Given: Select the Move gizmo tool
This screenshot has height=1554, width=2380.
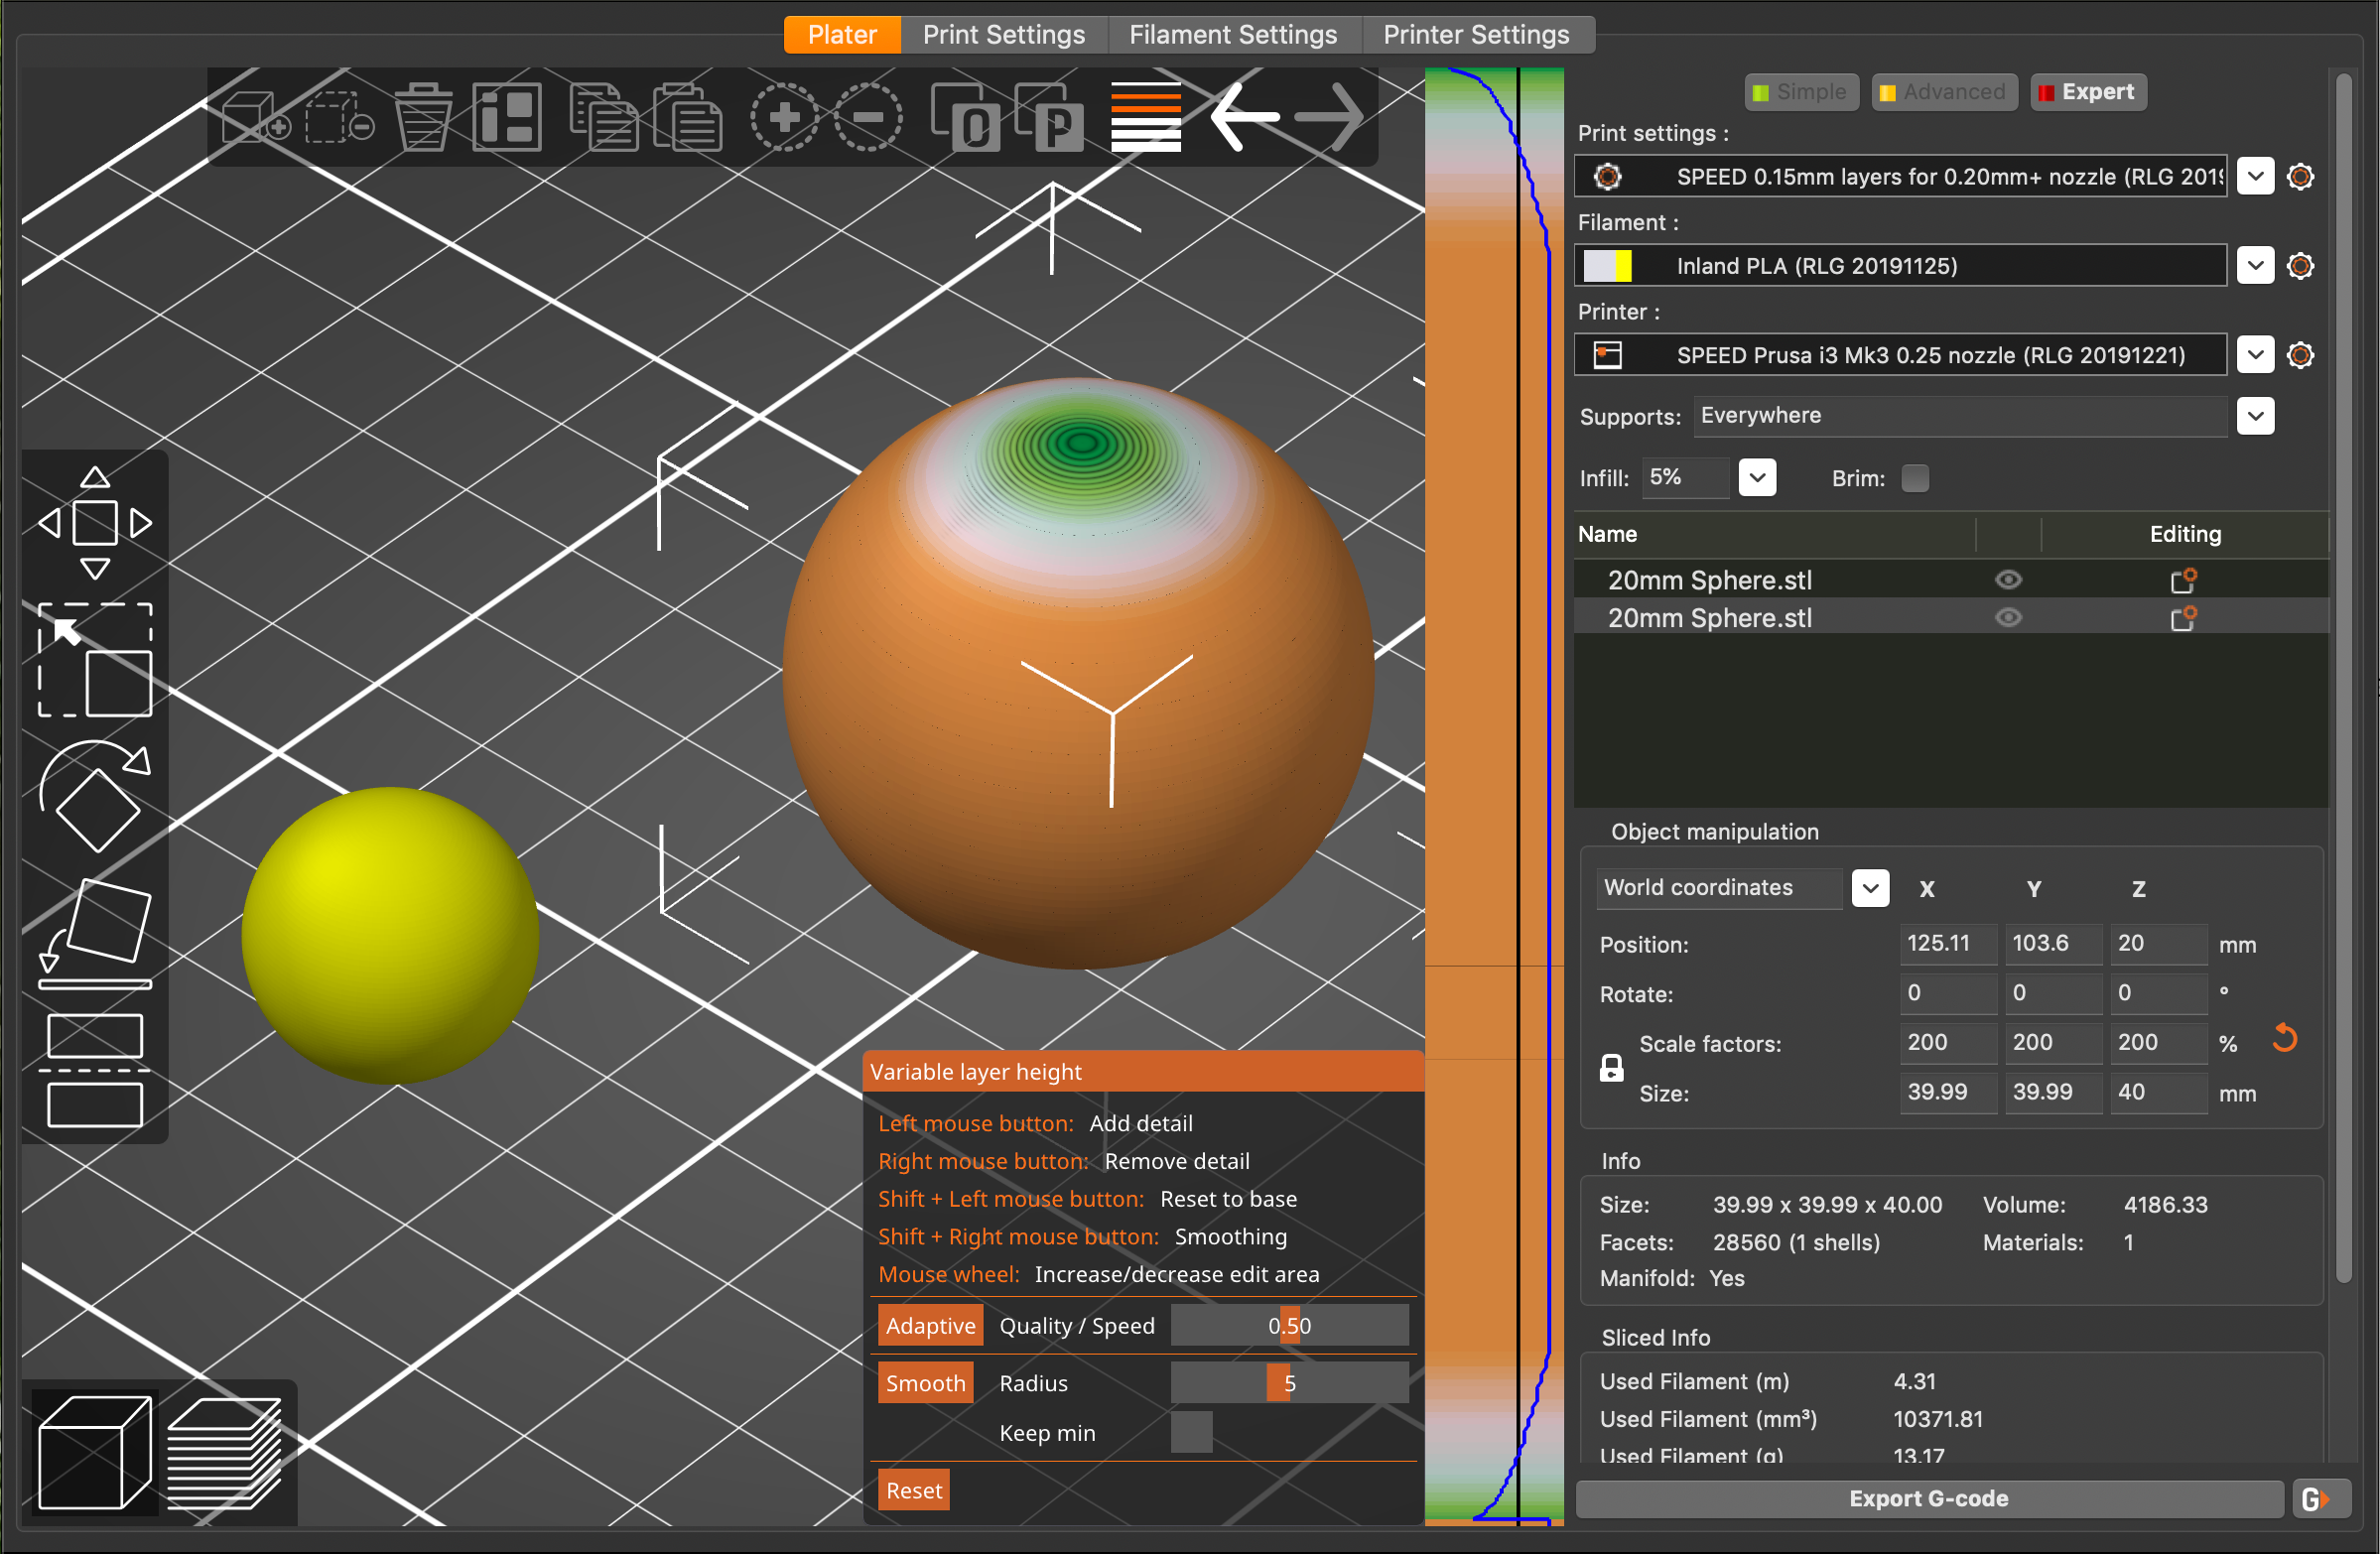Looking at the screenshot, I should [95, 523].
